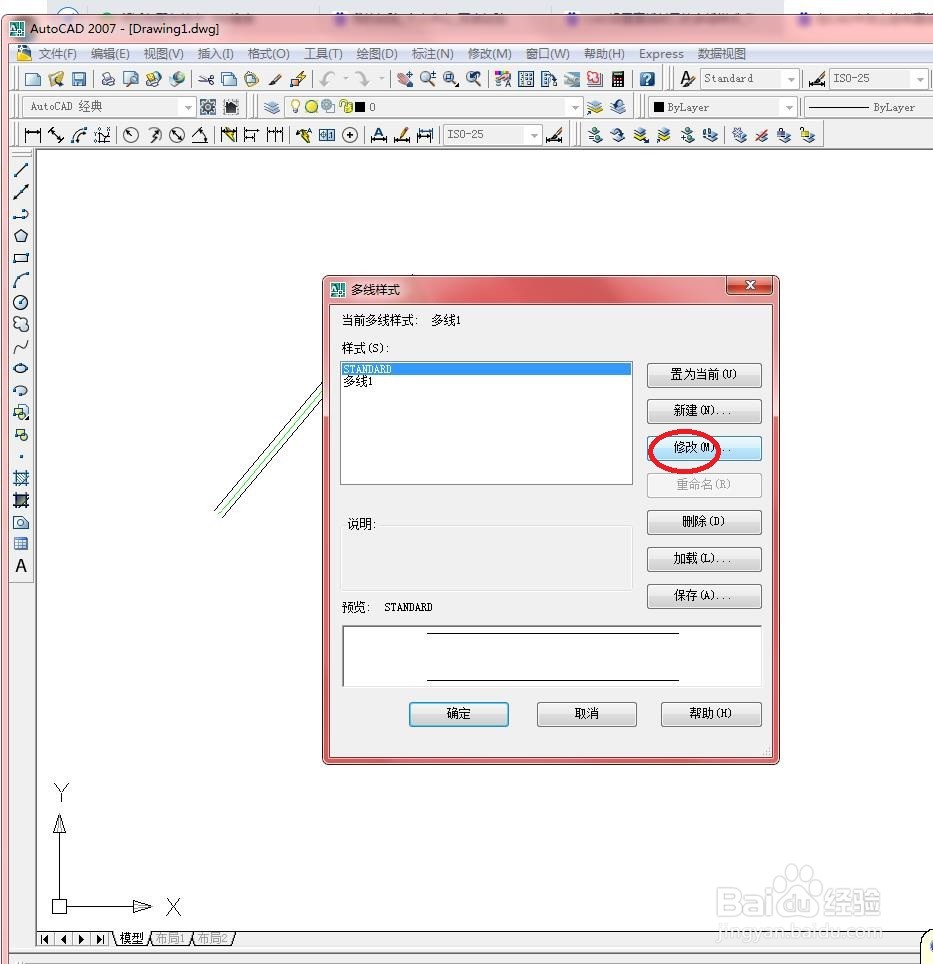Select the Circle draw tool

click(x=21, y=302)
